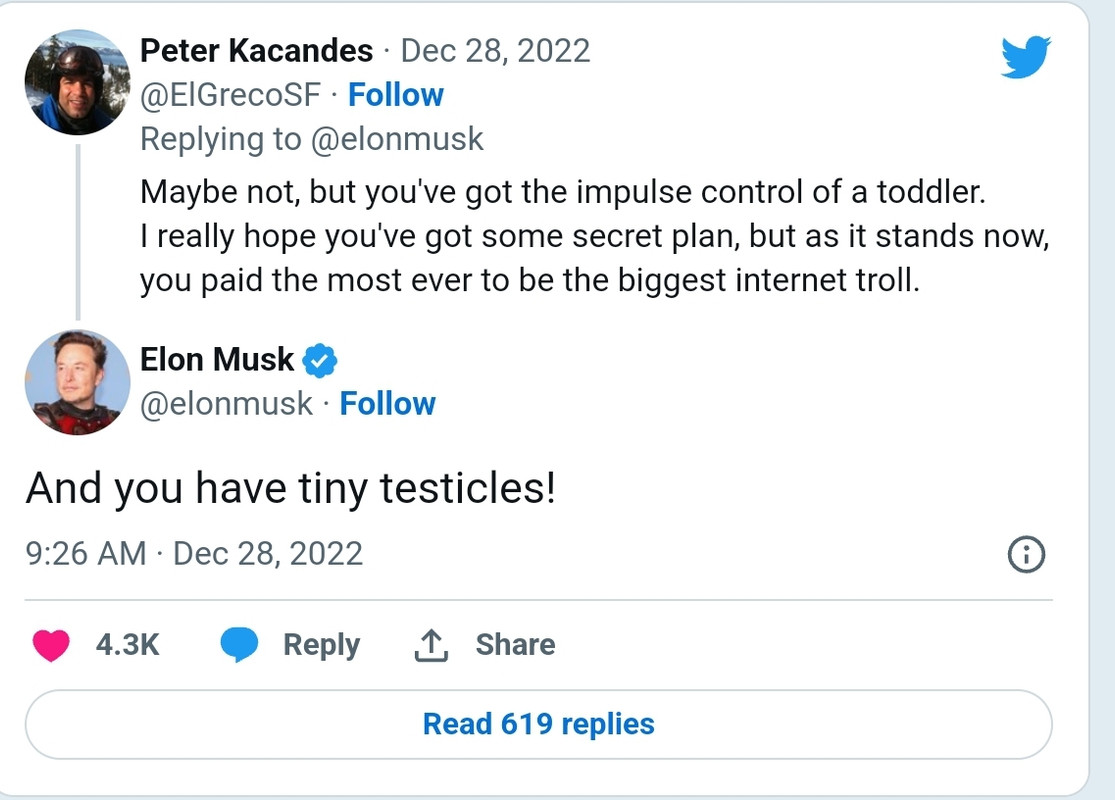Like the tweet with the heart icon

[x=51, y=646]
